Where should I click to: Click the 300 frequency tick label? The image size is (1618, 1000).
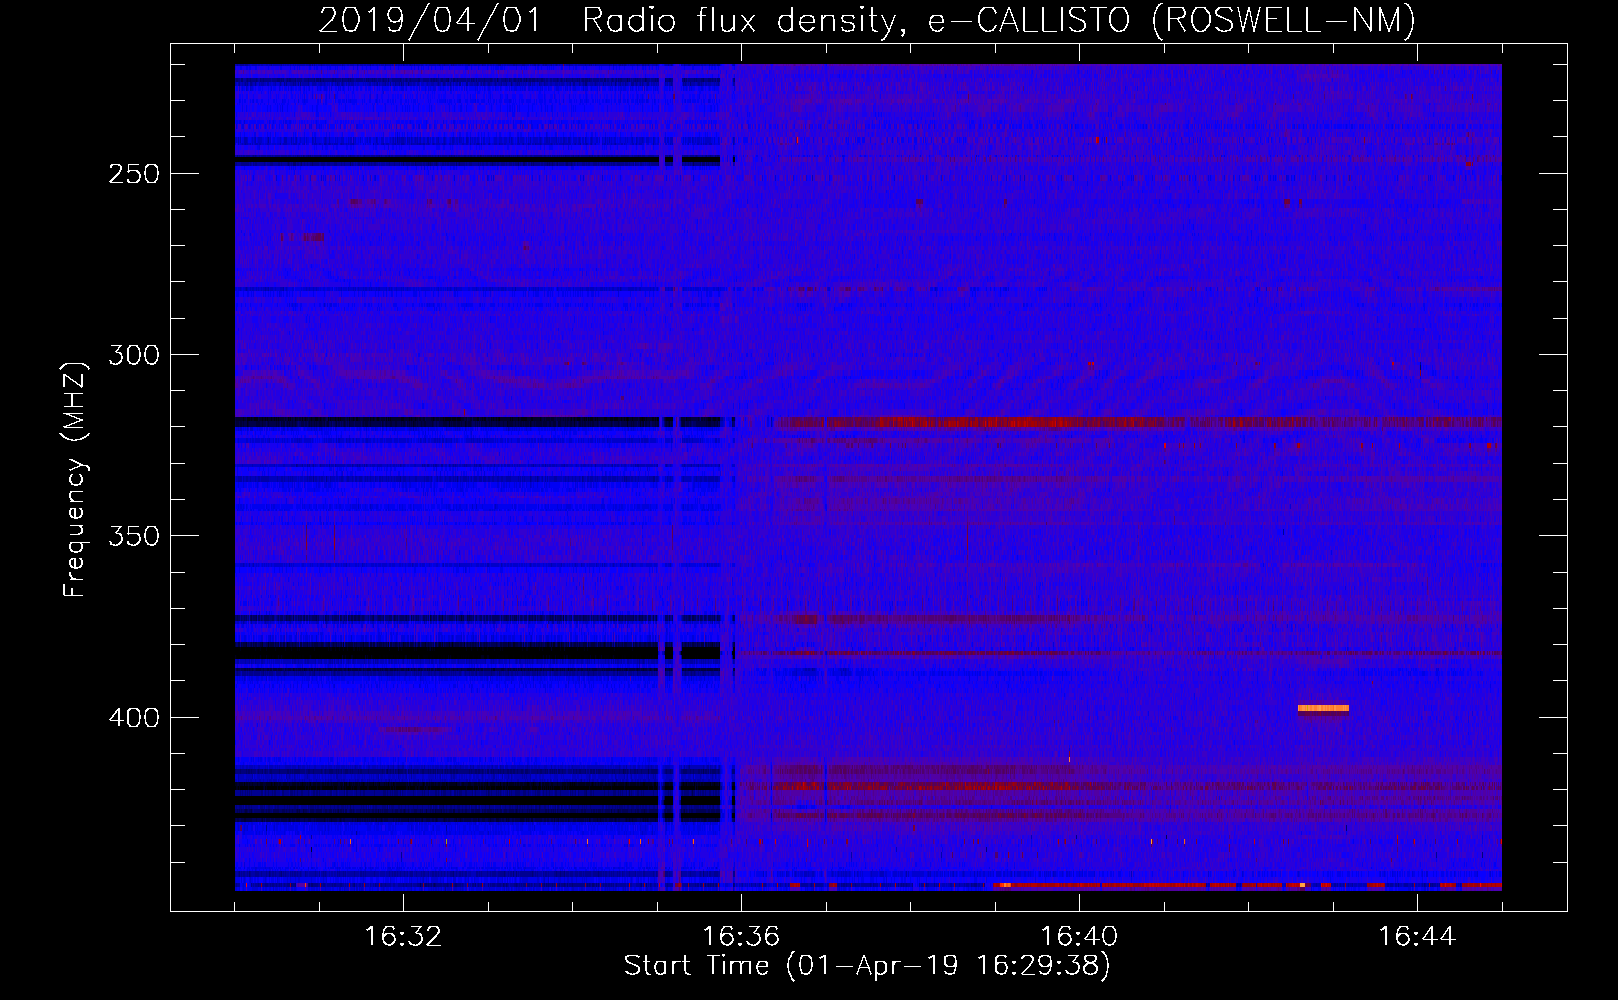coord(134,355)
